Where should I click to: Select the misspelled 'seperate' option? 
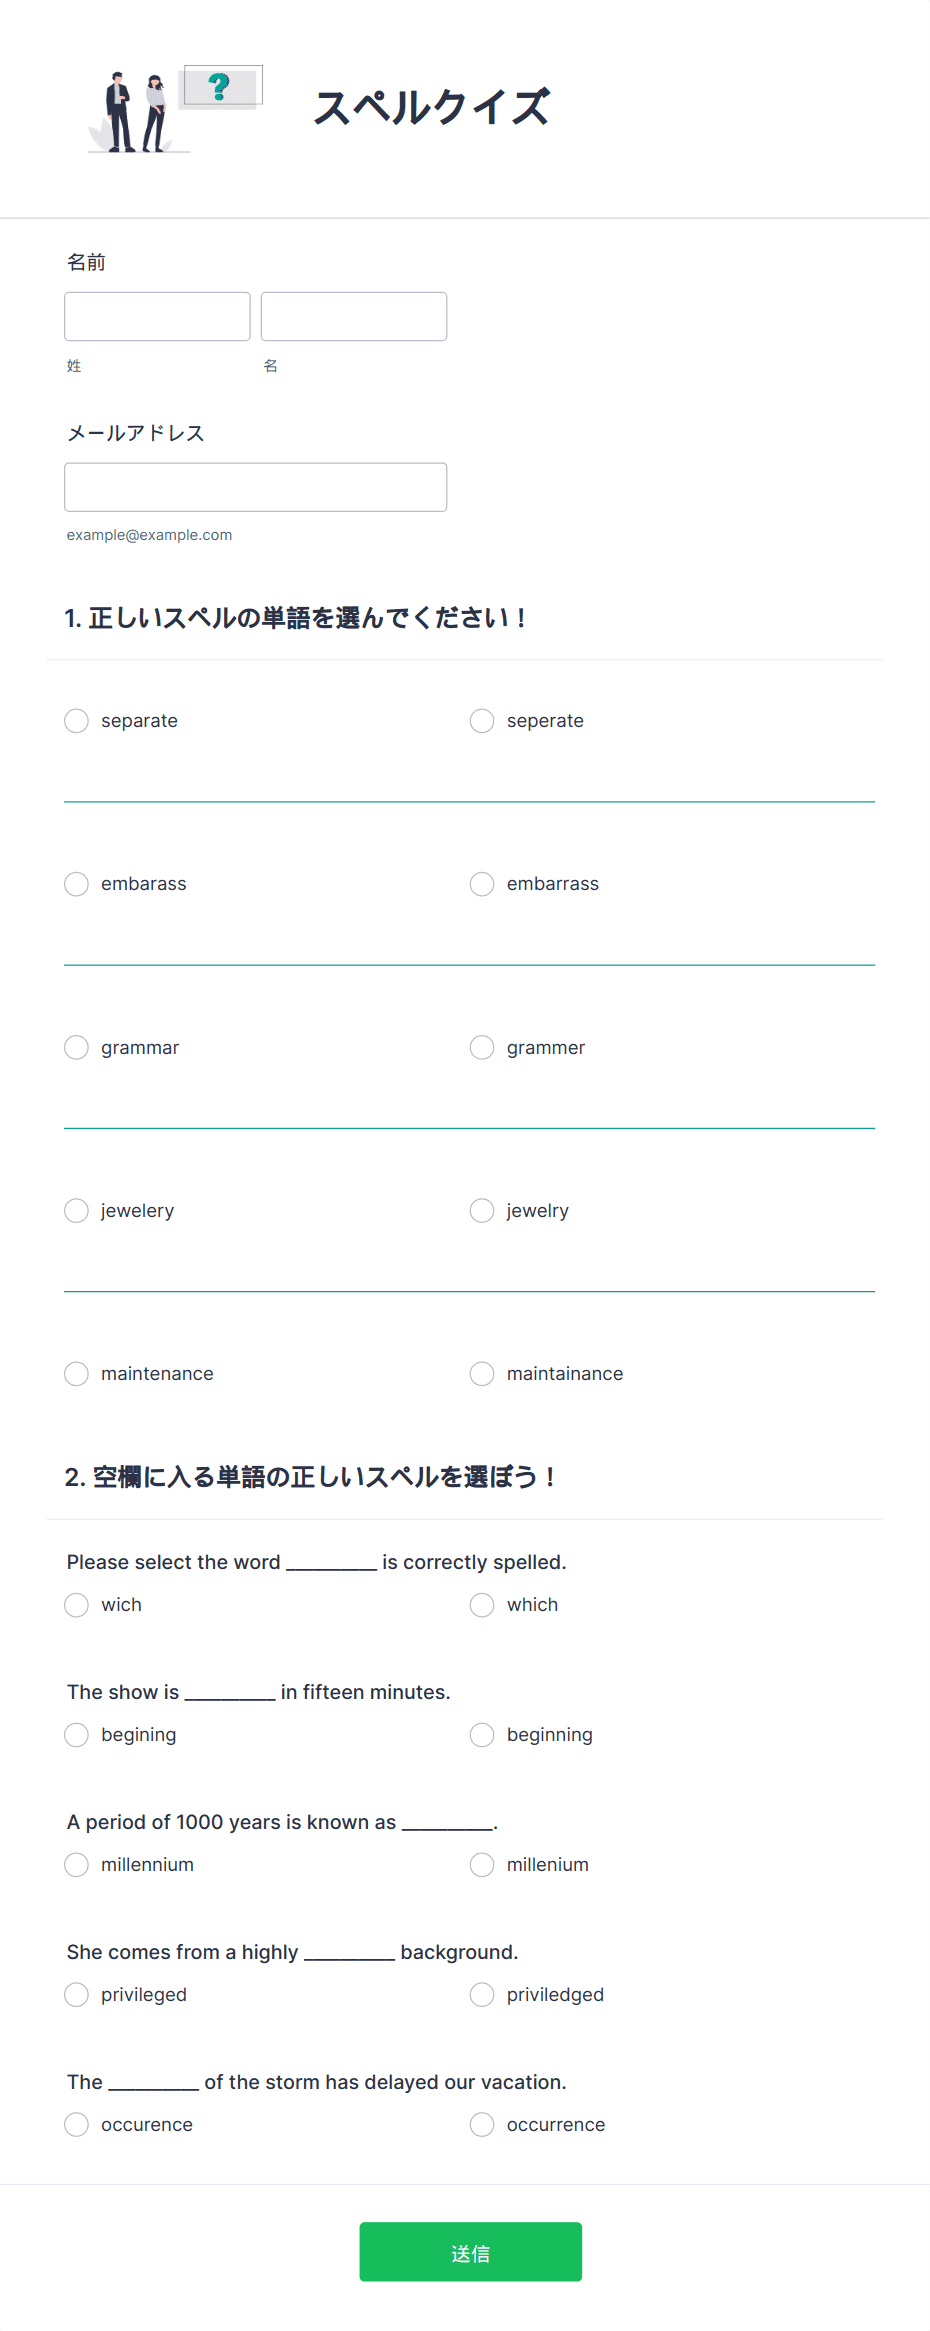482,721
